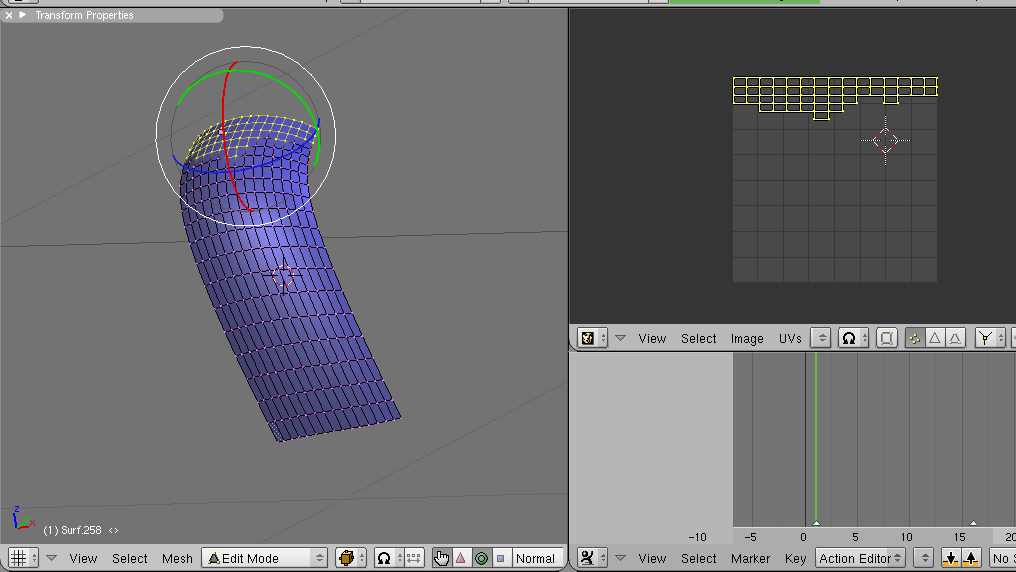
Task: Open the UV pivot point selector
Action: click(853, 338)
